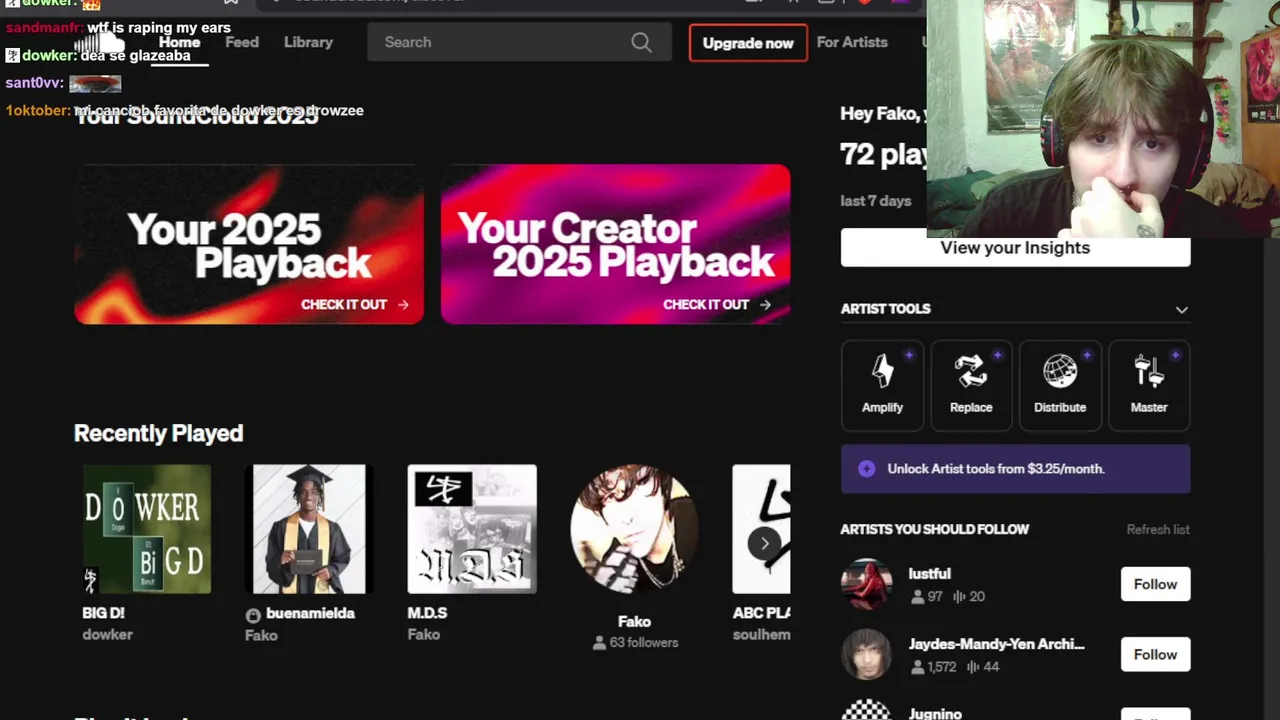Click Jaydes-Mandy-Yen's 1,572 followers count
The width and height of the screenshot is (1280, 720).
933,666
